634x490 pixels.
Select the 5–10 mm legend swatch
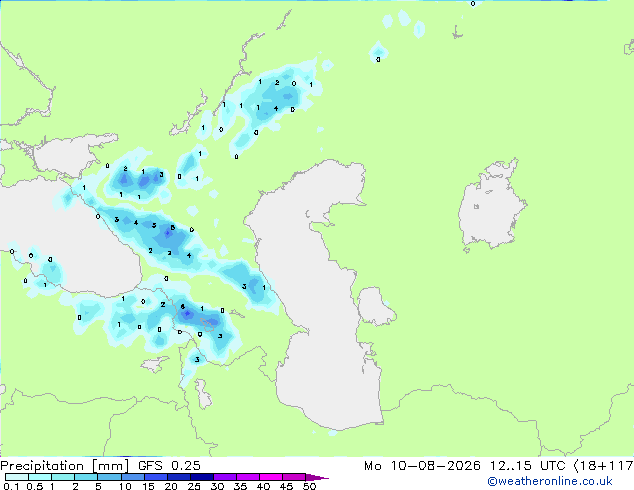109,477
